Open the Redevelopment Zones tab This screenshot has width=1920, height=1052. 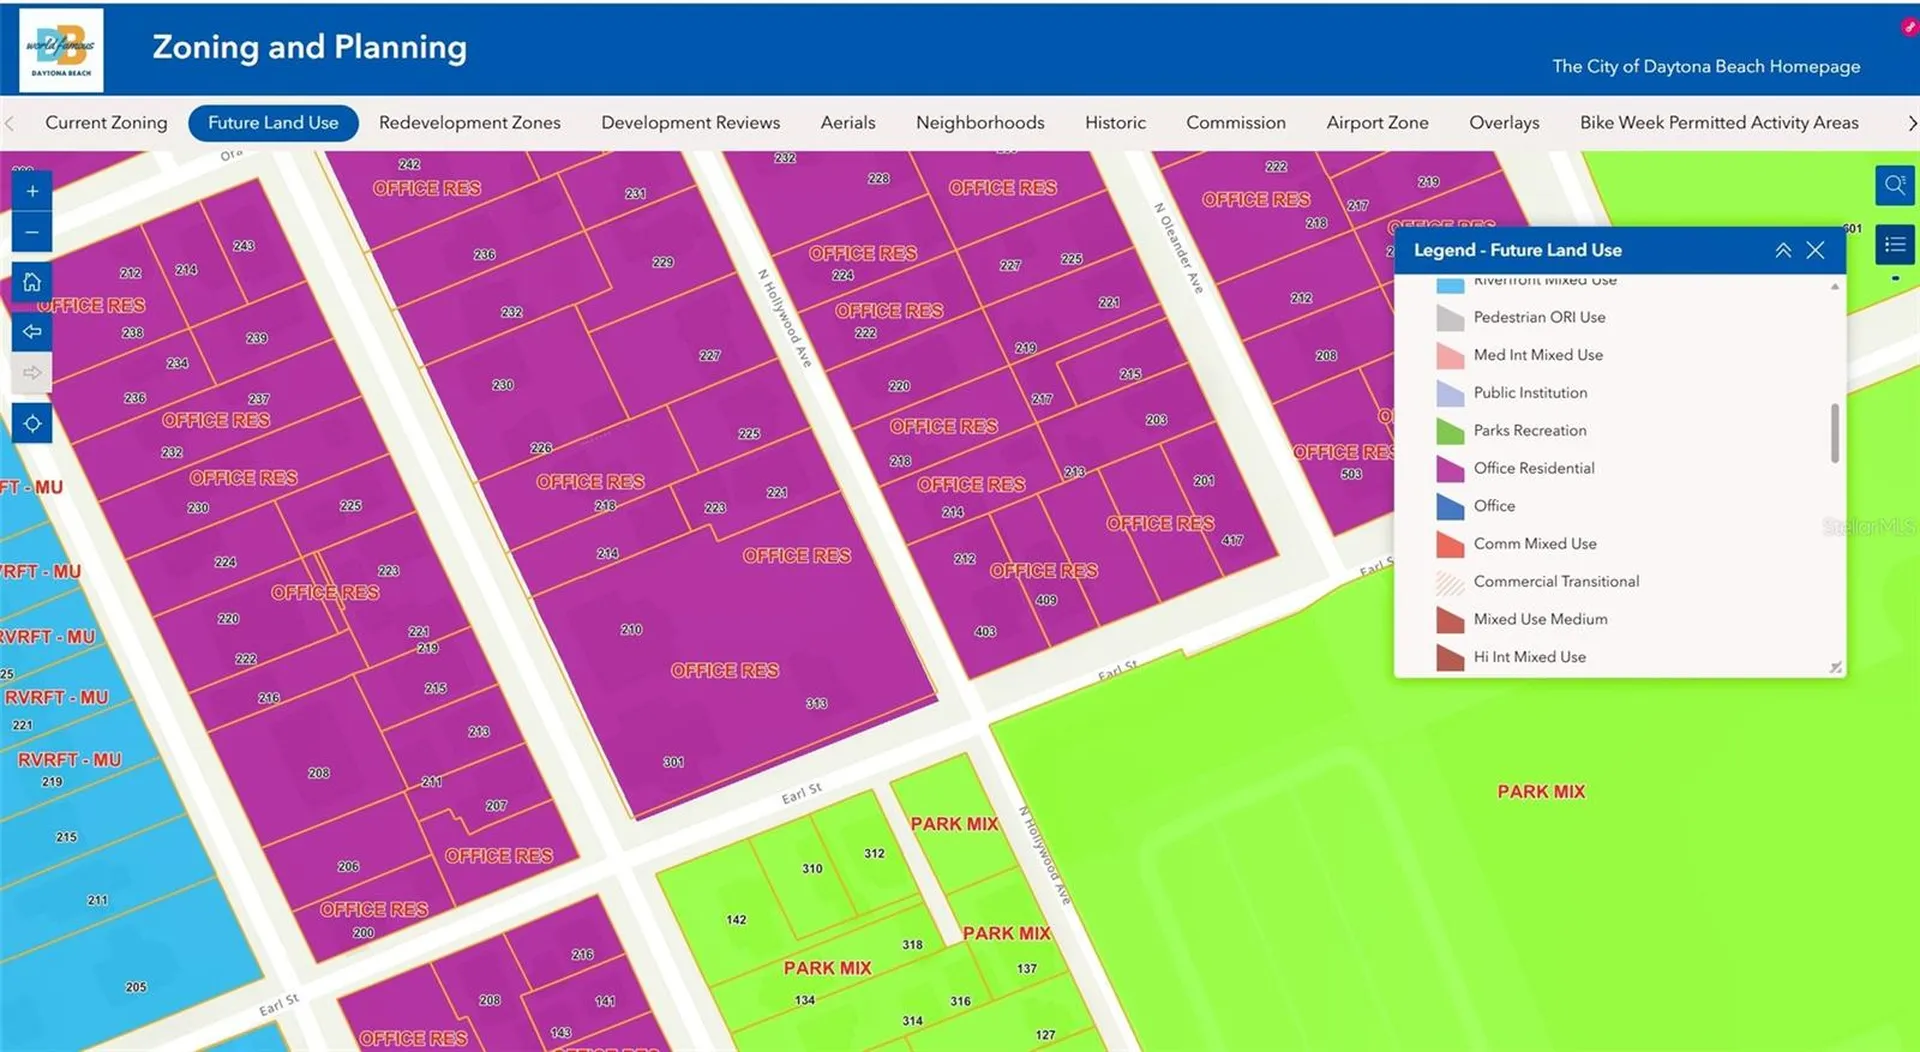coord(470,123)
